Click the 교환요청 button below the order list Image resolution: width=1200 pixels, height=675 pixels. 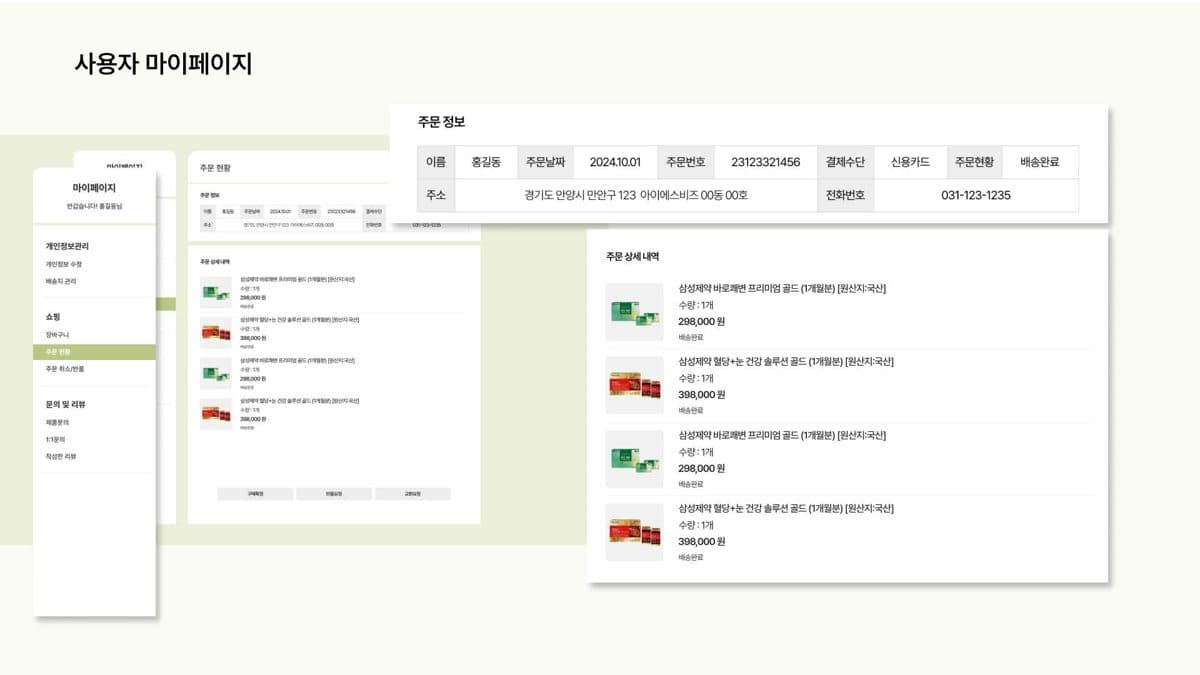pos(412,494)
